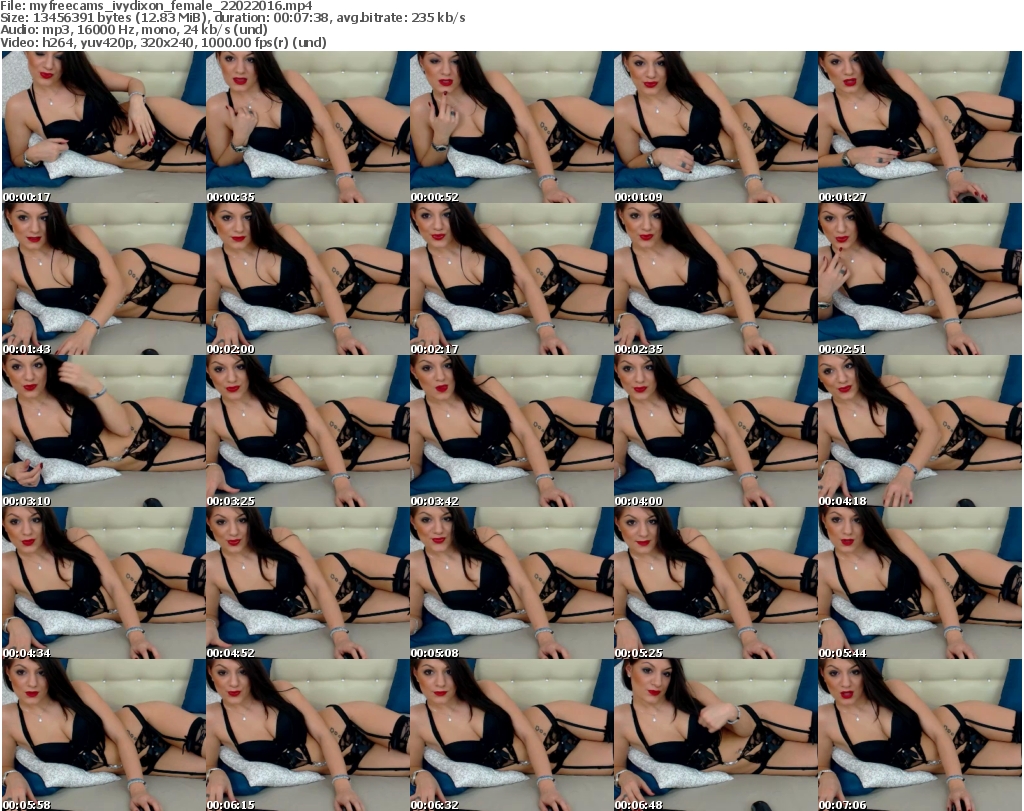The image size is (1024, 811).
Task: Select the thumbnail stamped 00:06:15
Action: (308, 735)
